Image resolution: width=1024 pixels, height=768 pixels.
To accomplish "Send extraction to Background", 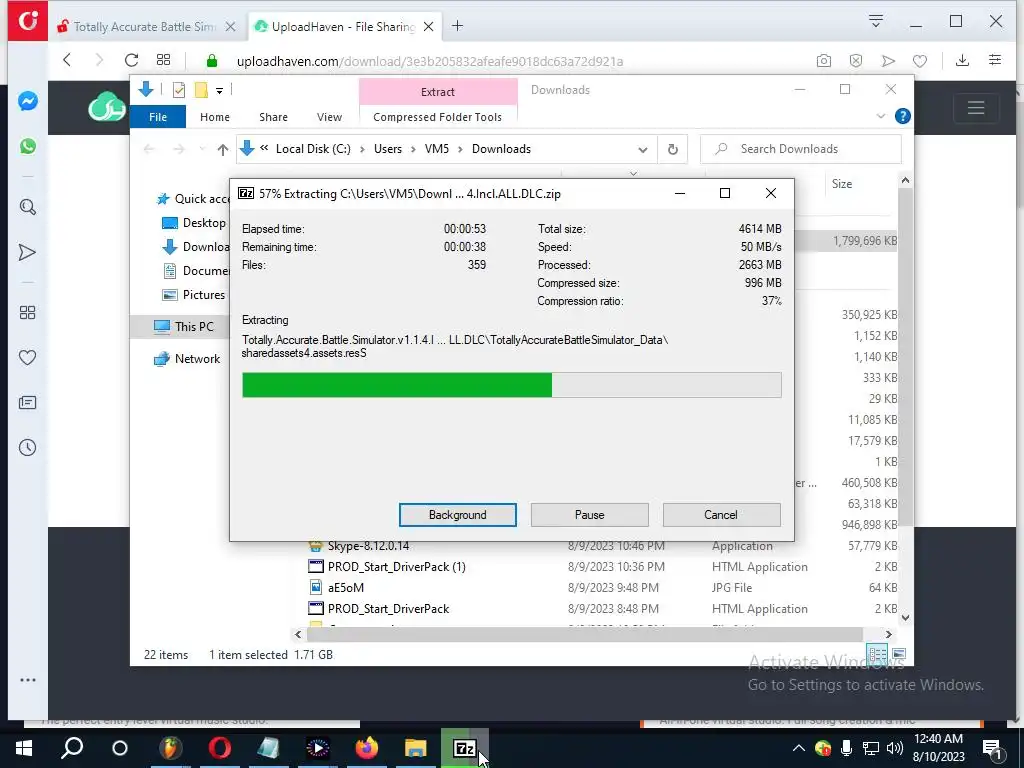I will 457,515.
